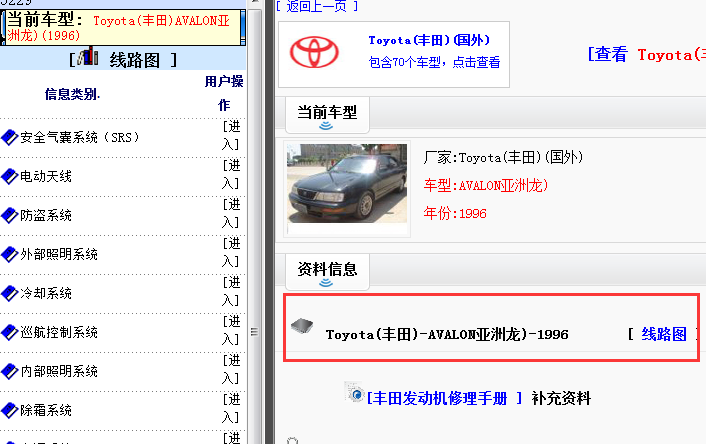Image resolution: width=706 pixels, height=444 pixels.
Task: Select 除霜系统 row text
Action: pyautogui.click(x=46, y=410)
